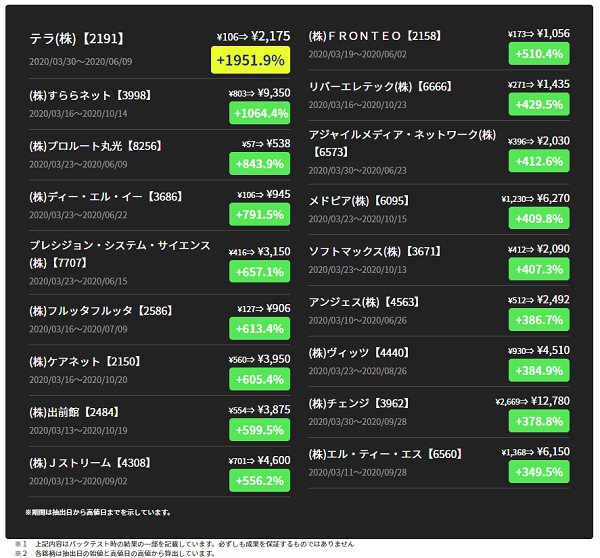Select (株)エル・ティー・エス【6560】 name

[386, 454]
